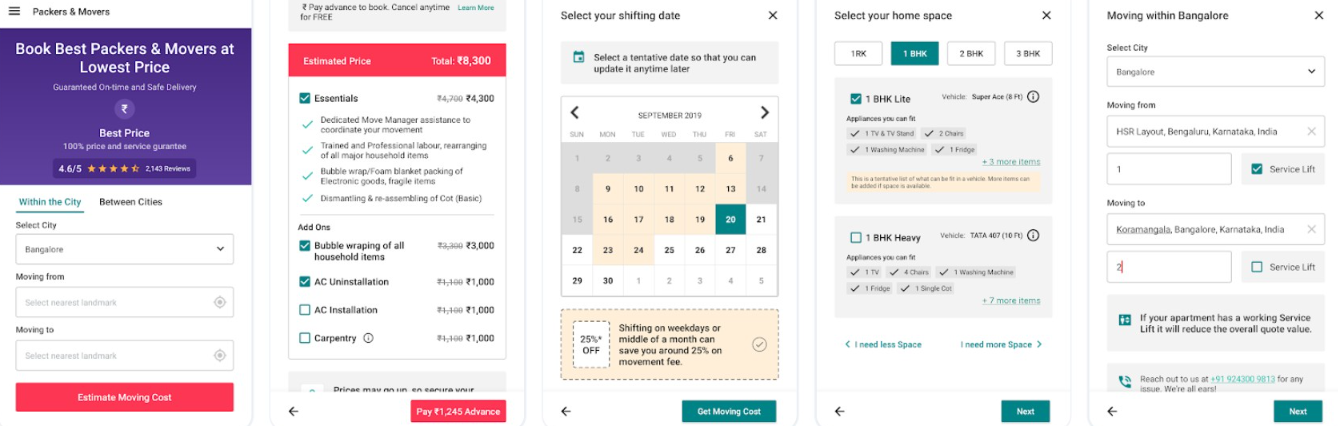Expand the +3 more items list
The image size is (1338, 426).
1011,162
